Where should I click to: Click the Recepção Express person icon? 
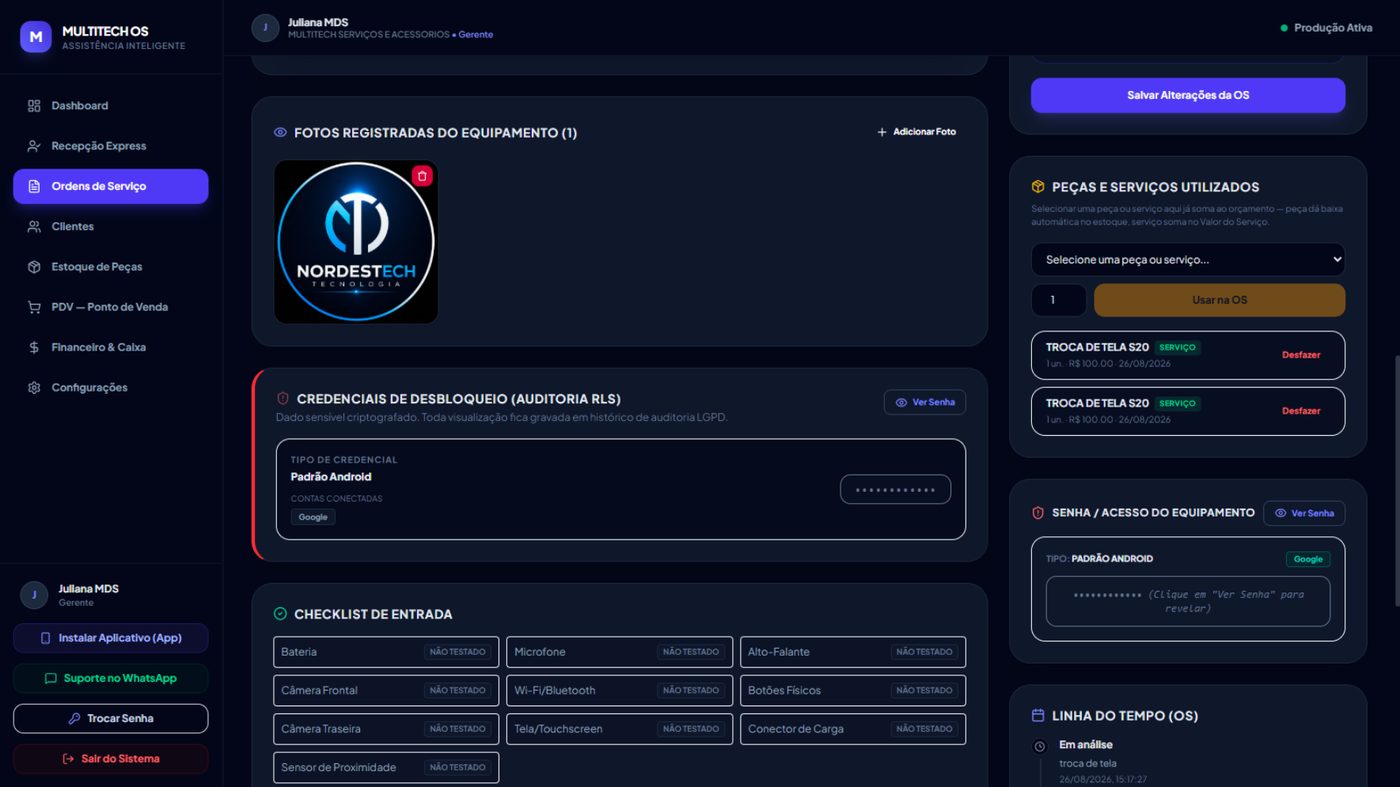click(34, 146)
